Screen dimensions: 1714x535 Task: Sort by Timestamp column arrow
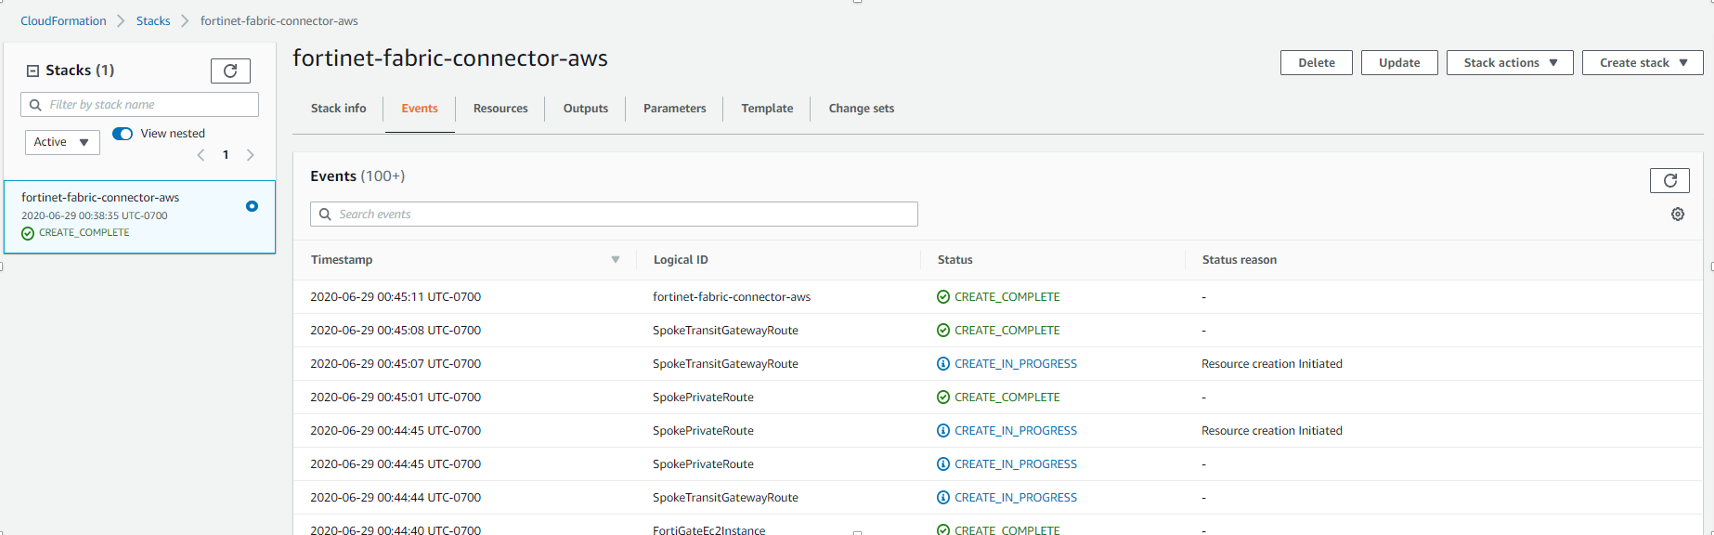point(615,259)
